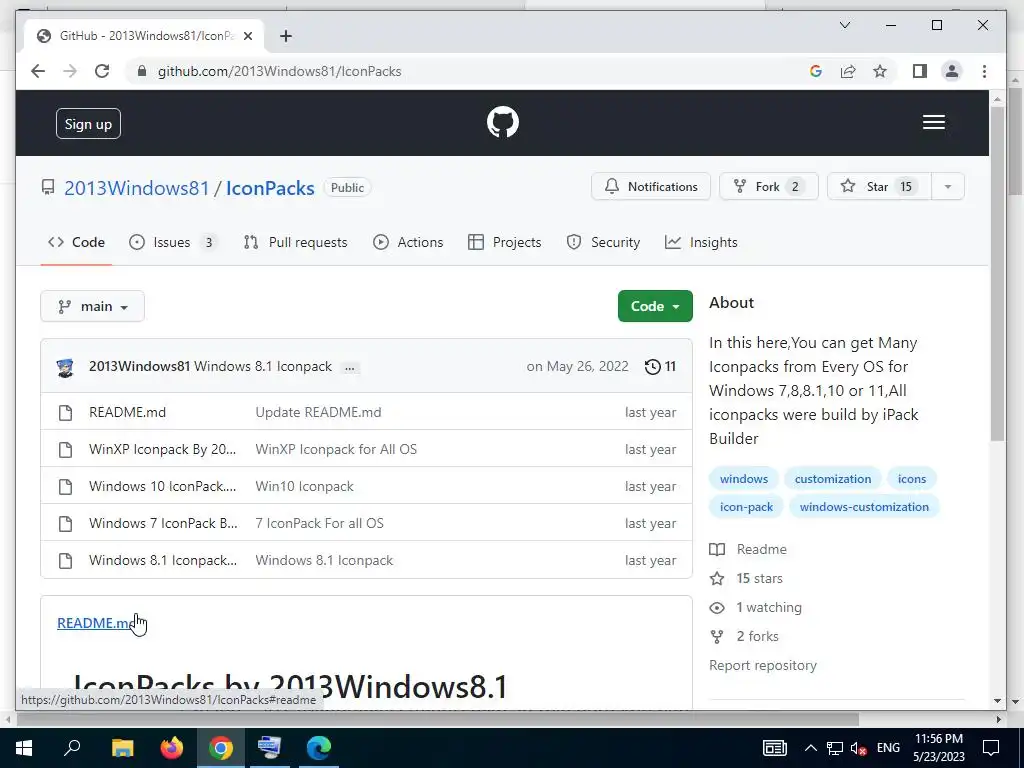Open the Projects tab
1024x768 pixels.
(505, 242)
